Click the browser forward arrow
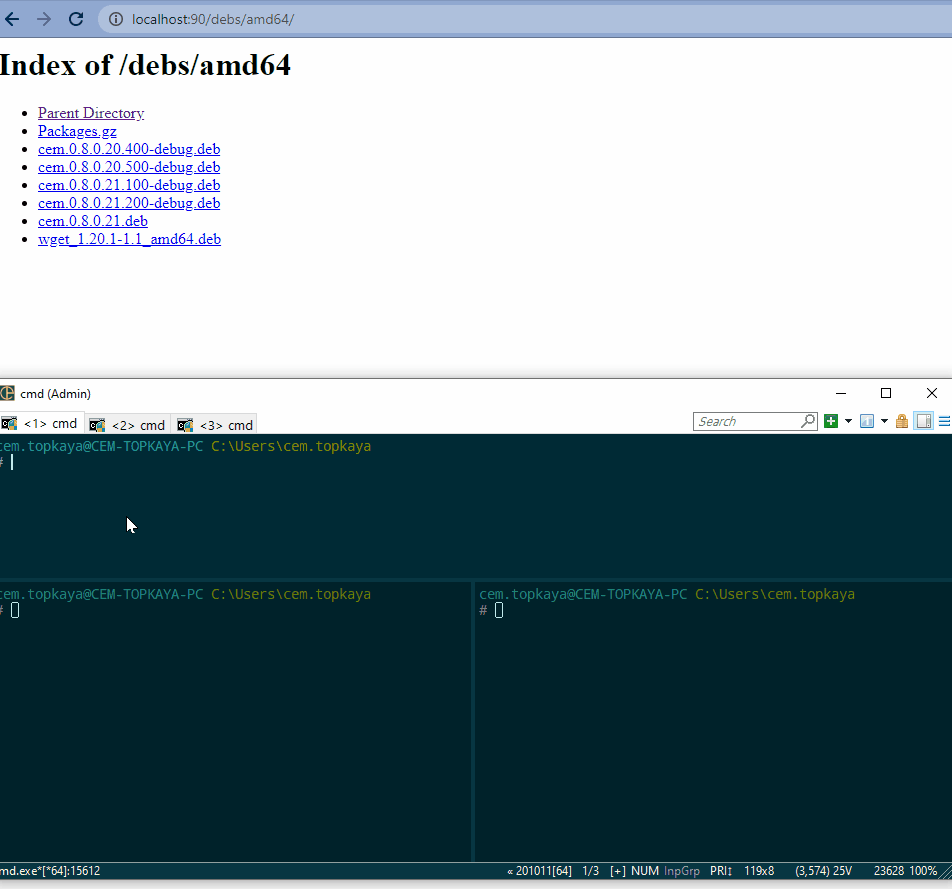Screen dimensions: 952x889 pos(44,19)
